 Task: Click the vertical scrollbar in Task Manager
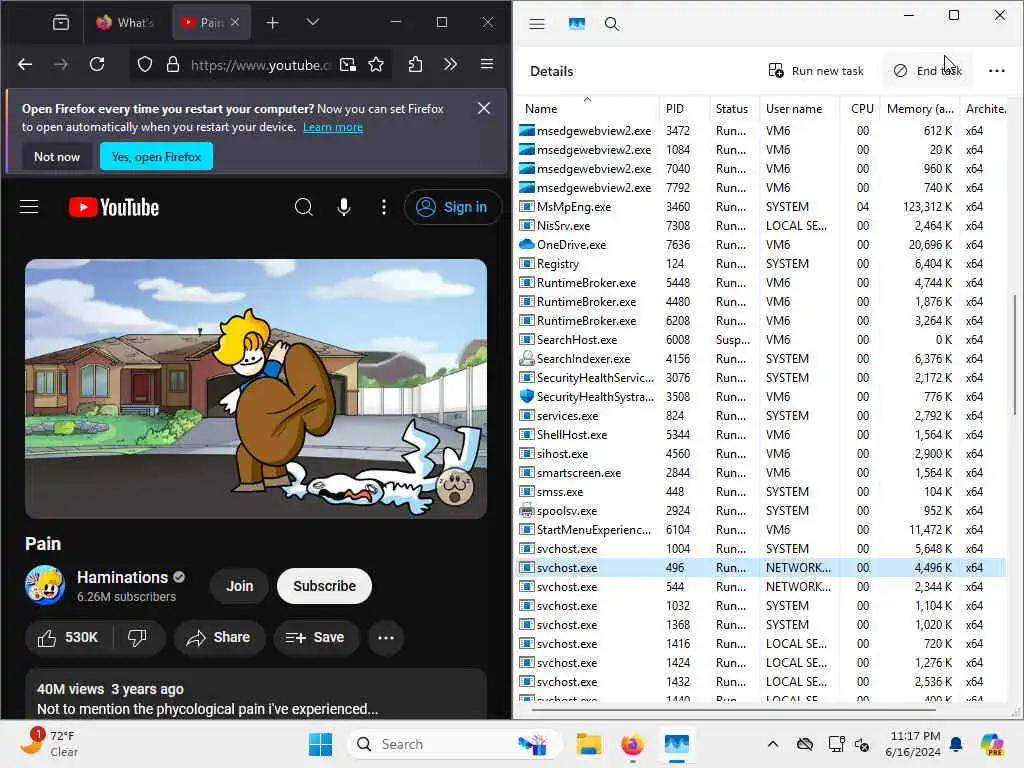1014,355
